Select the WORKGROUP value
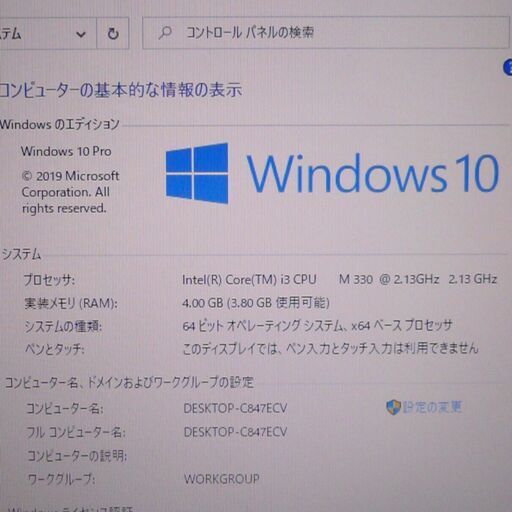The image size is (512, 512). (222, 479)
